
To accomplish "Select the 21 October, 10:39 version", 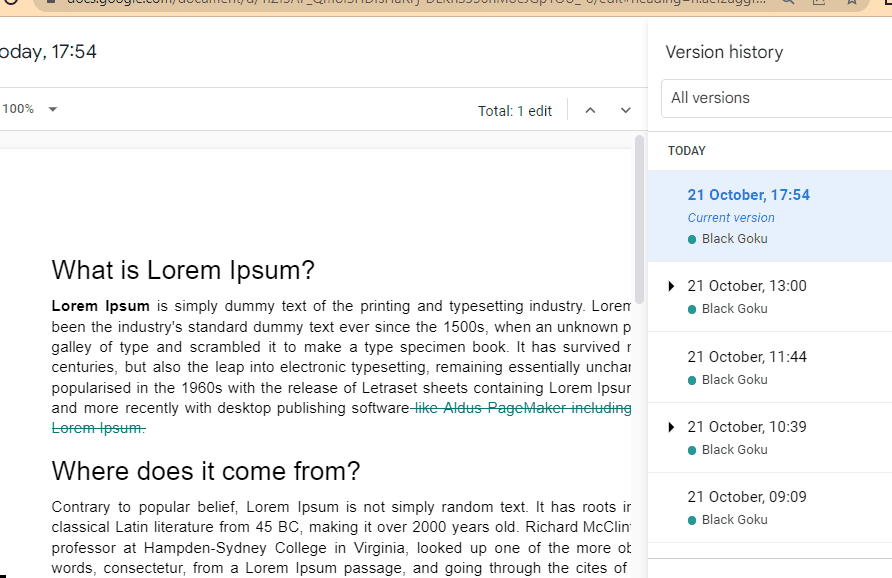I will click(770, 437).
